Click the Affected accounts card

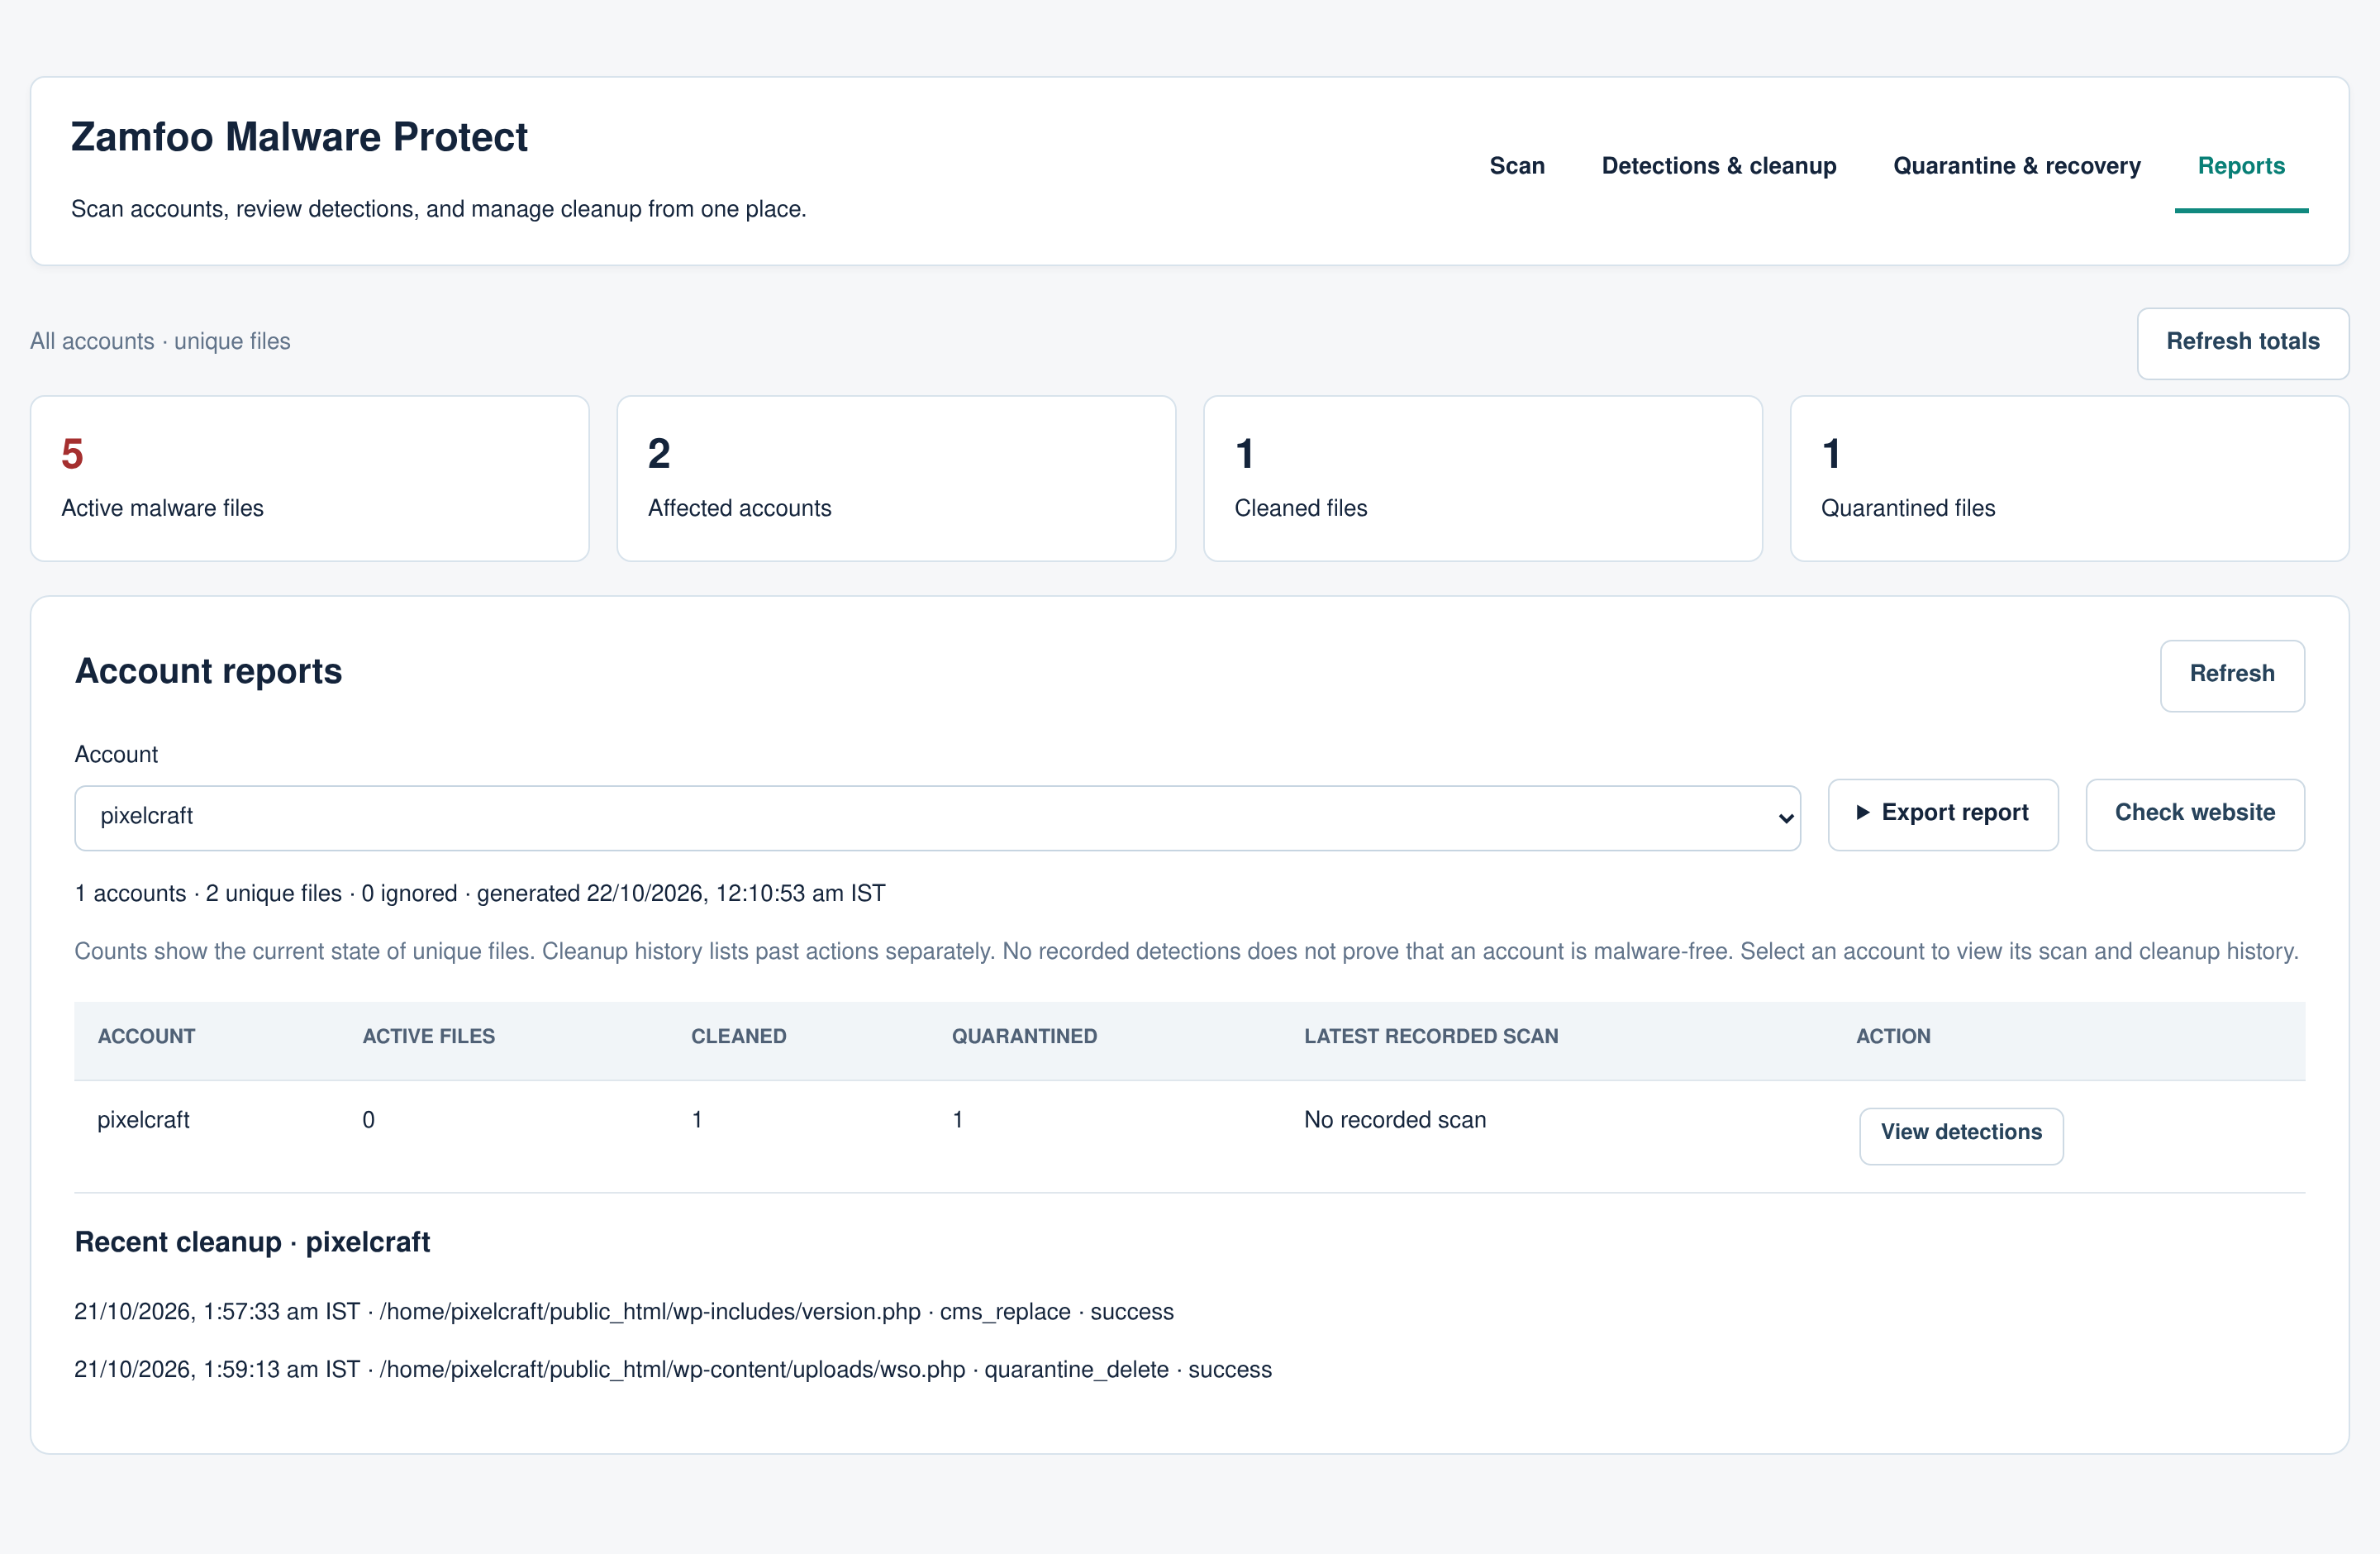896,478
